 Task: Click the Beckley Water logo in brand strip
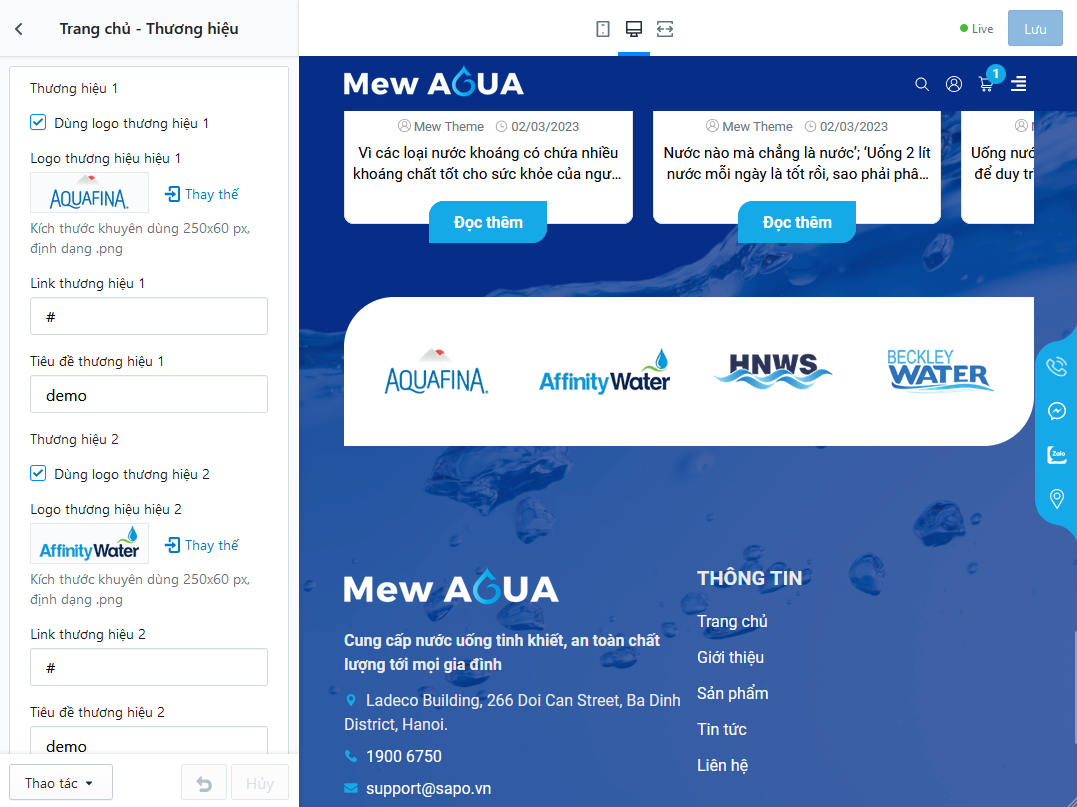940,371
